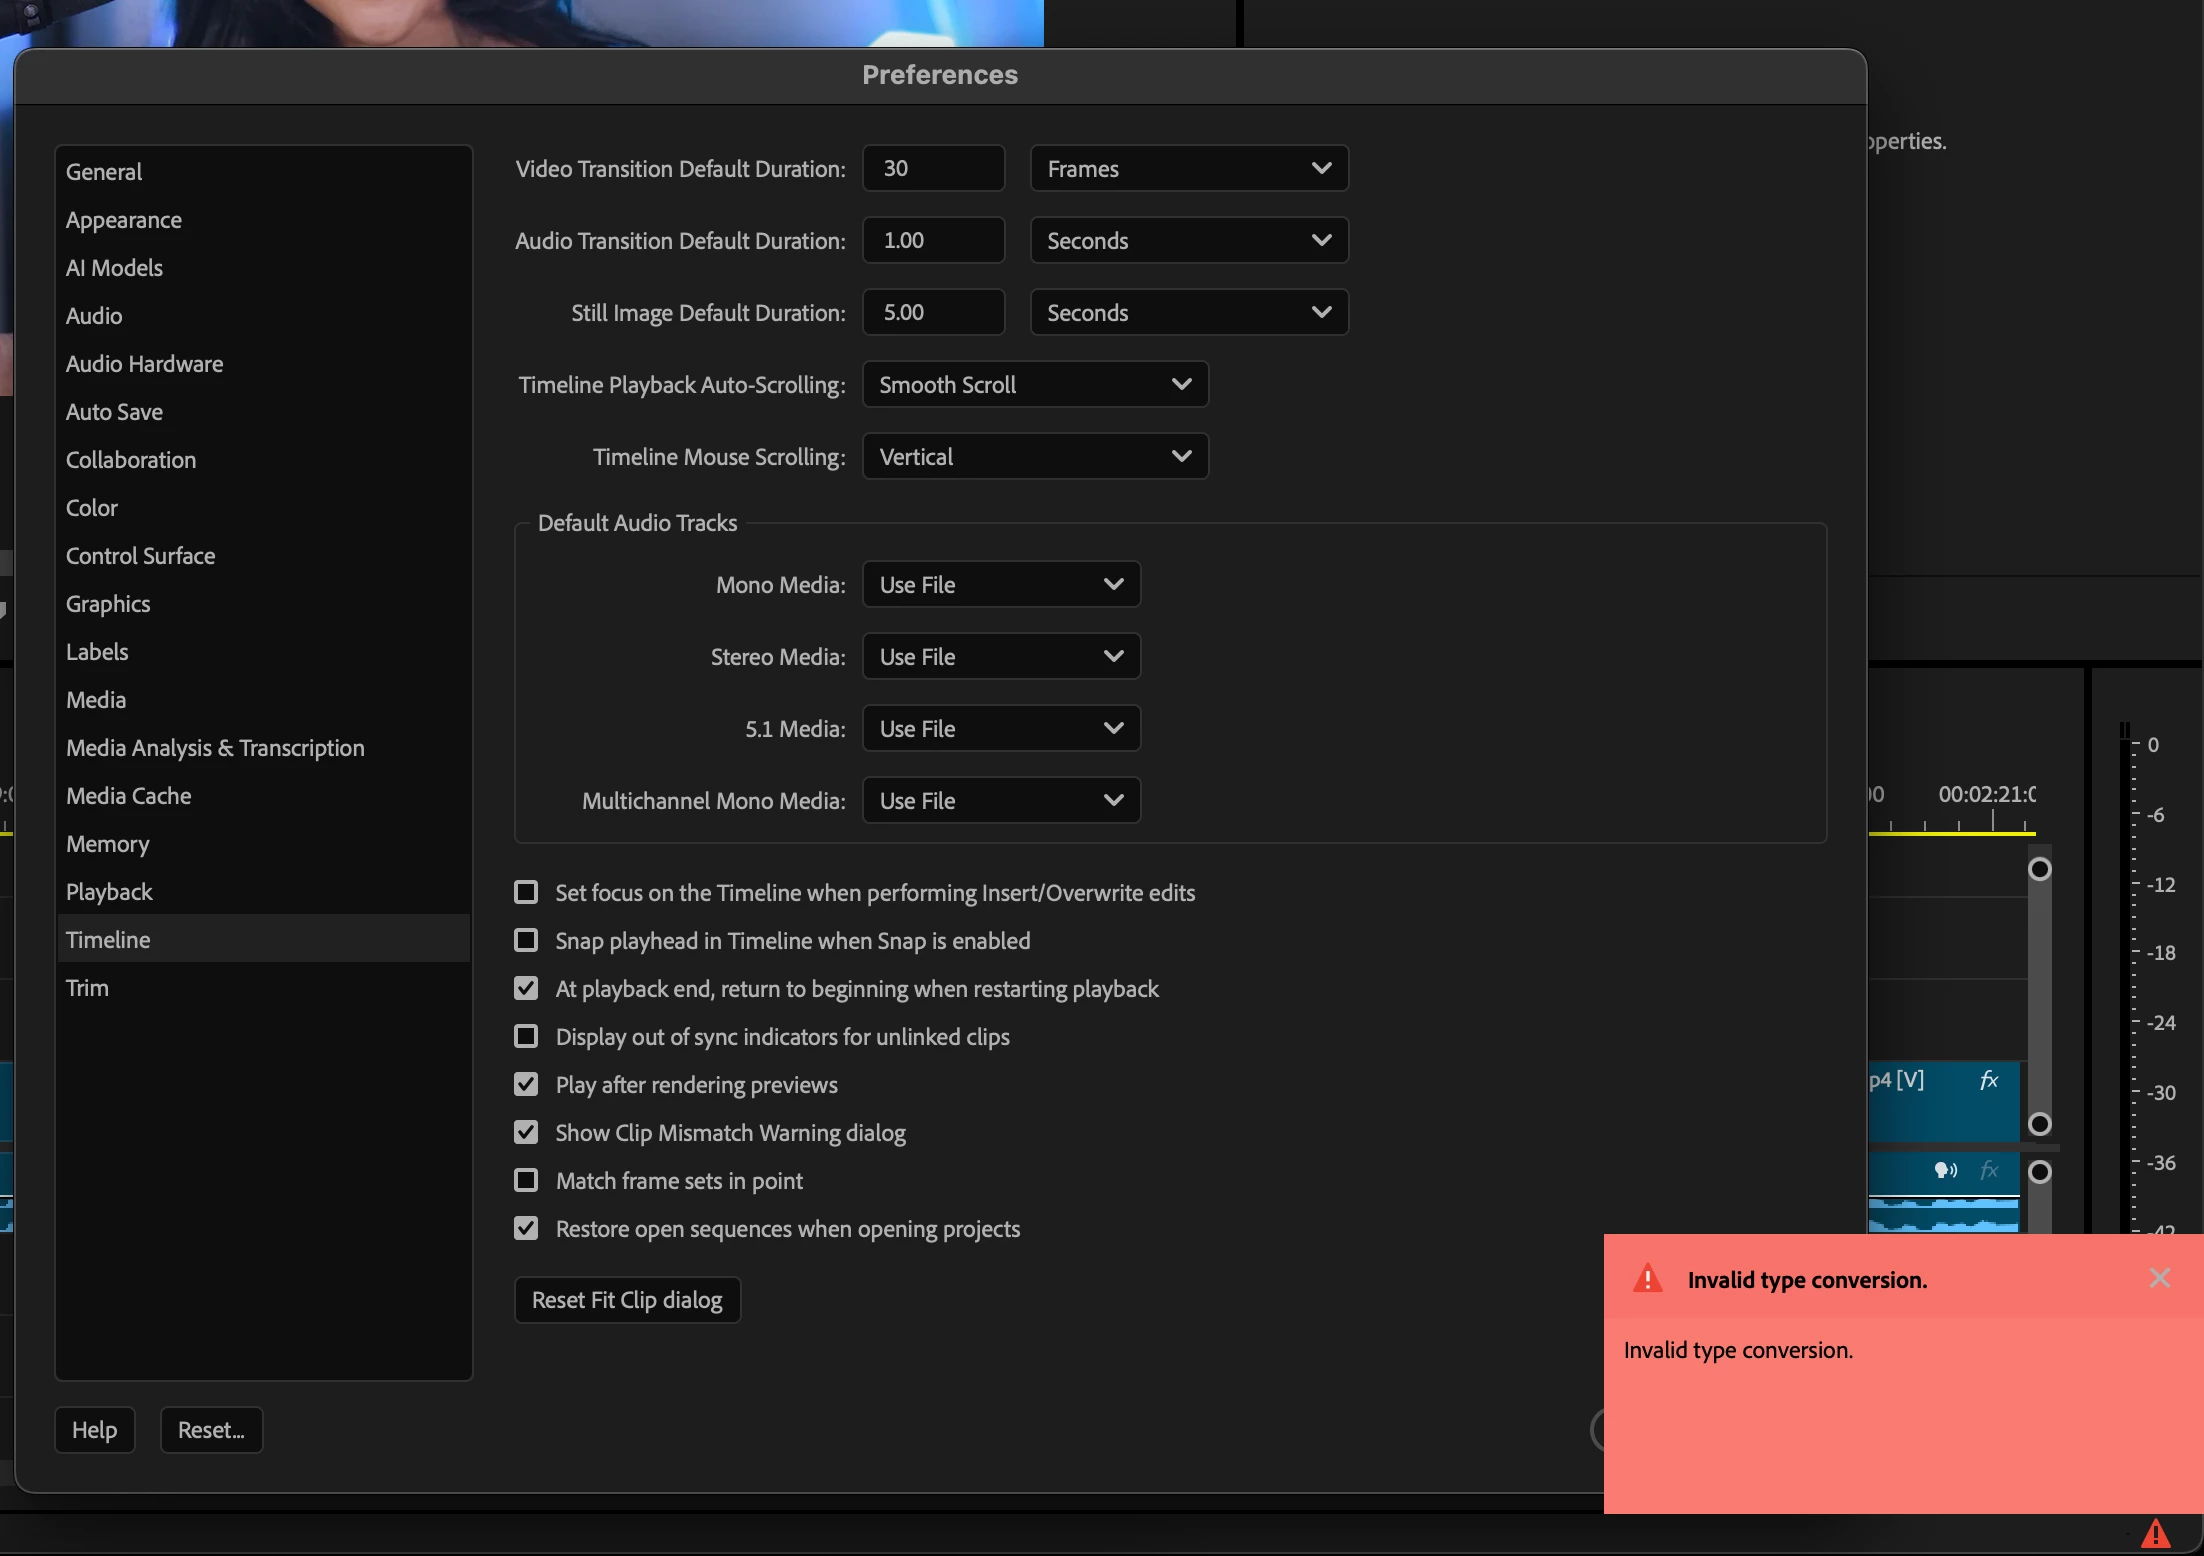Click the fx badge on the video clip

tap(1988, 1080)
